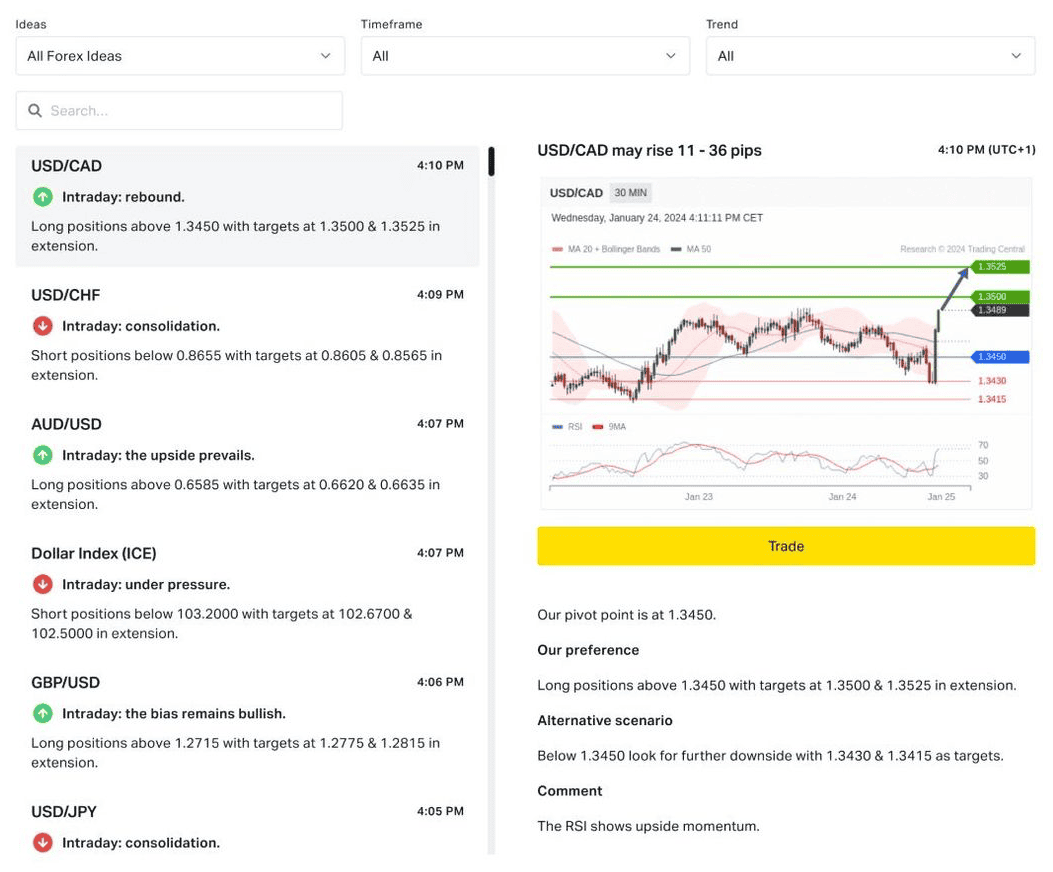Open the USD/CAD chart image
Screen dimensions: 1053x872
click(x=786, y=343)
